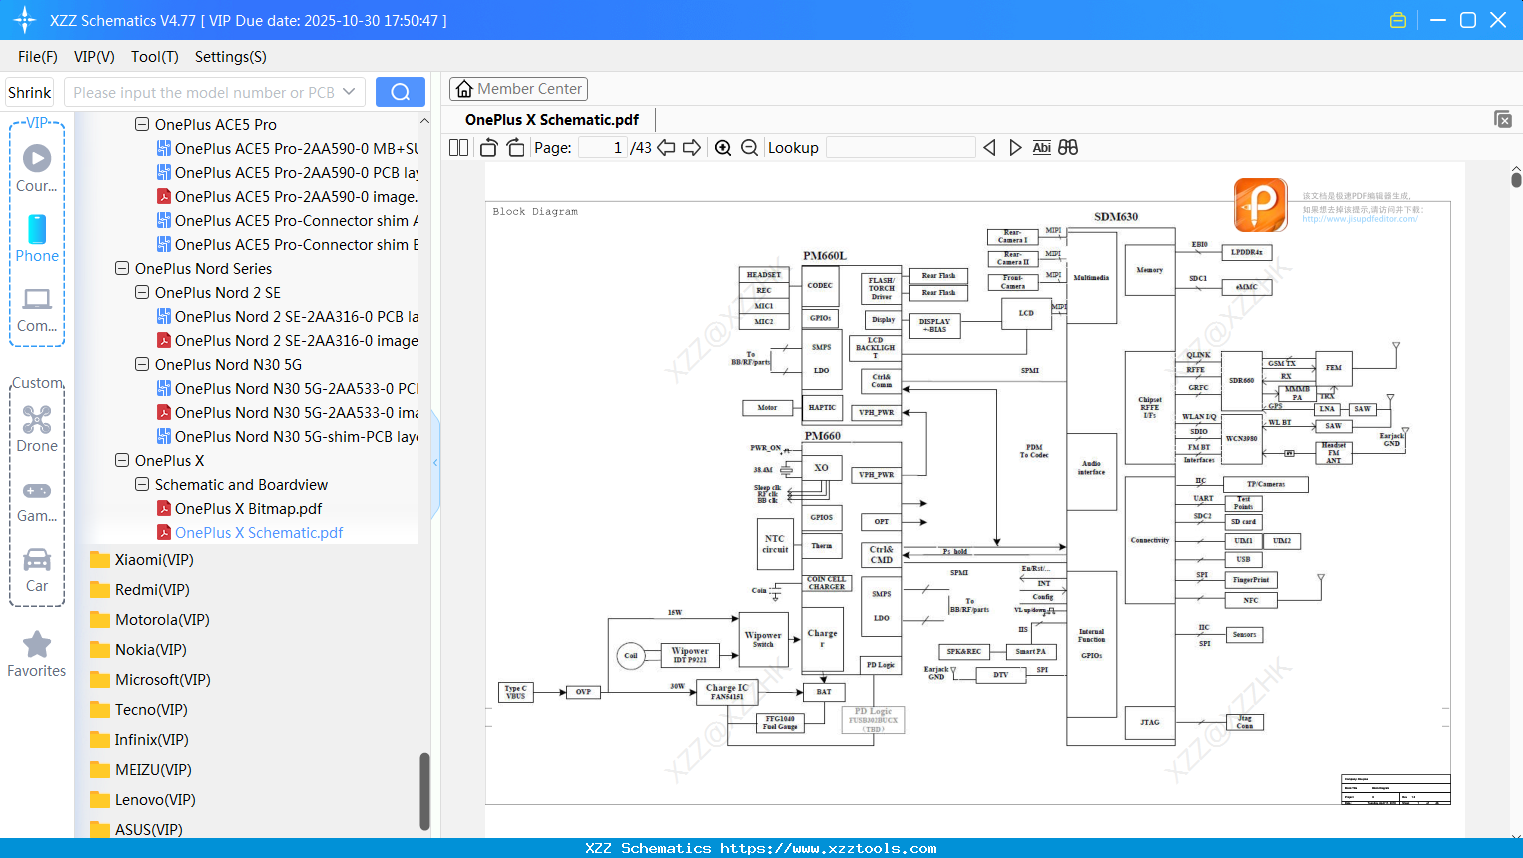The width and height of the screenshot is (1523, 858).
Task: Select the two-page view icon
Action: [457, 147]
